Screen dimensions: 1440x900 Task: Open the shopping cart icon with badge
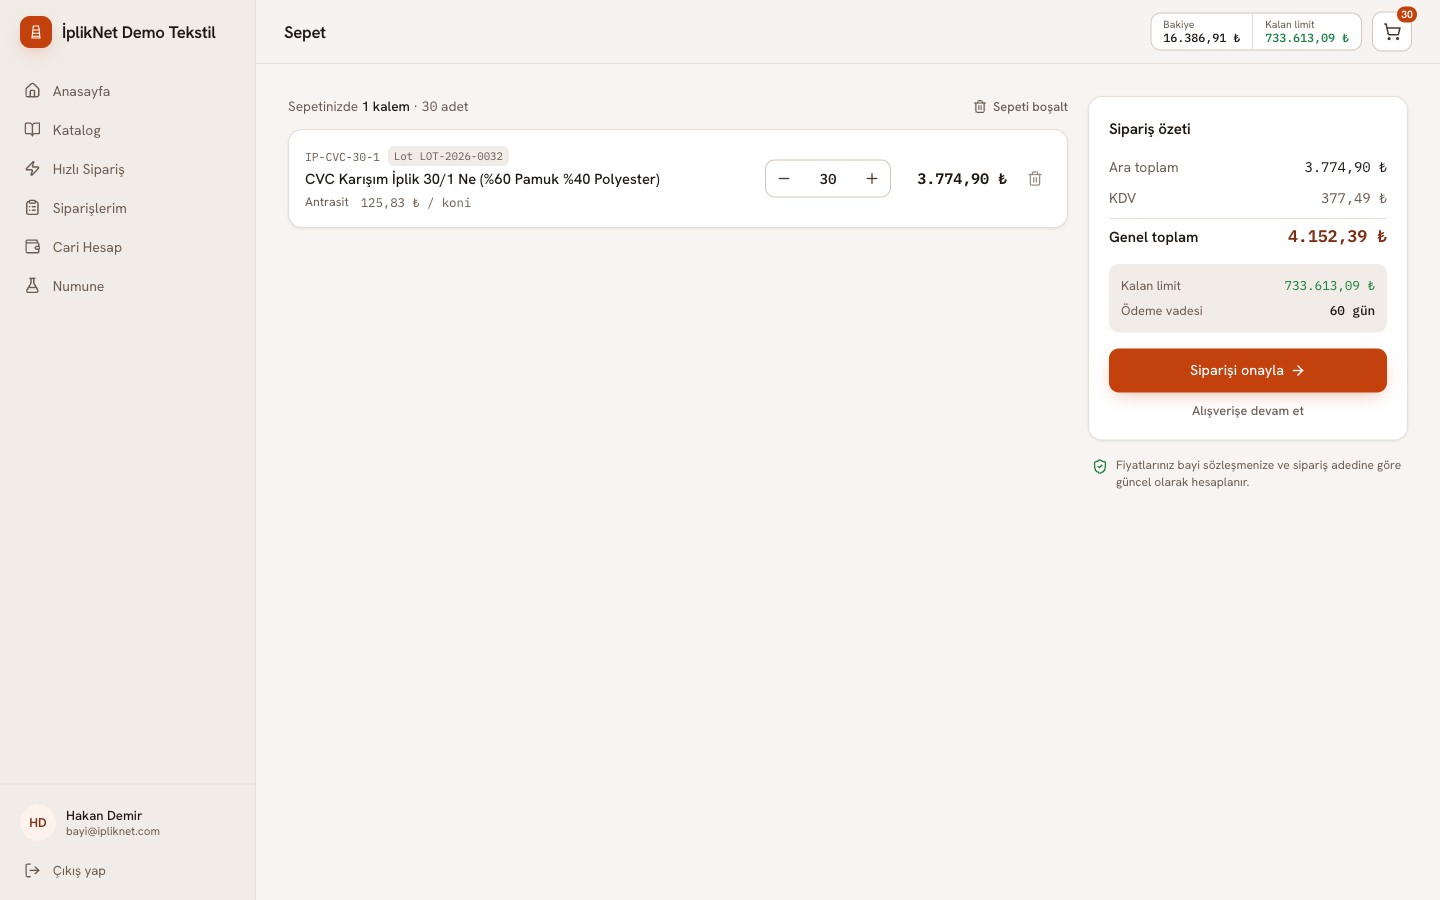tap(1392, 32)
